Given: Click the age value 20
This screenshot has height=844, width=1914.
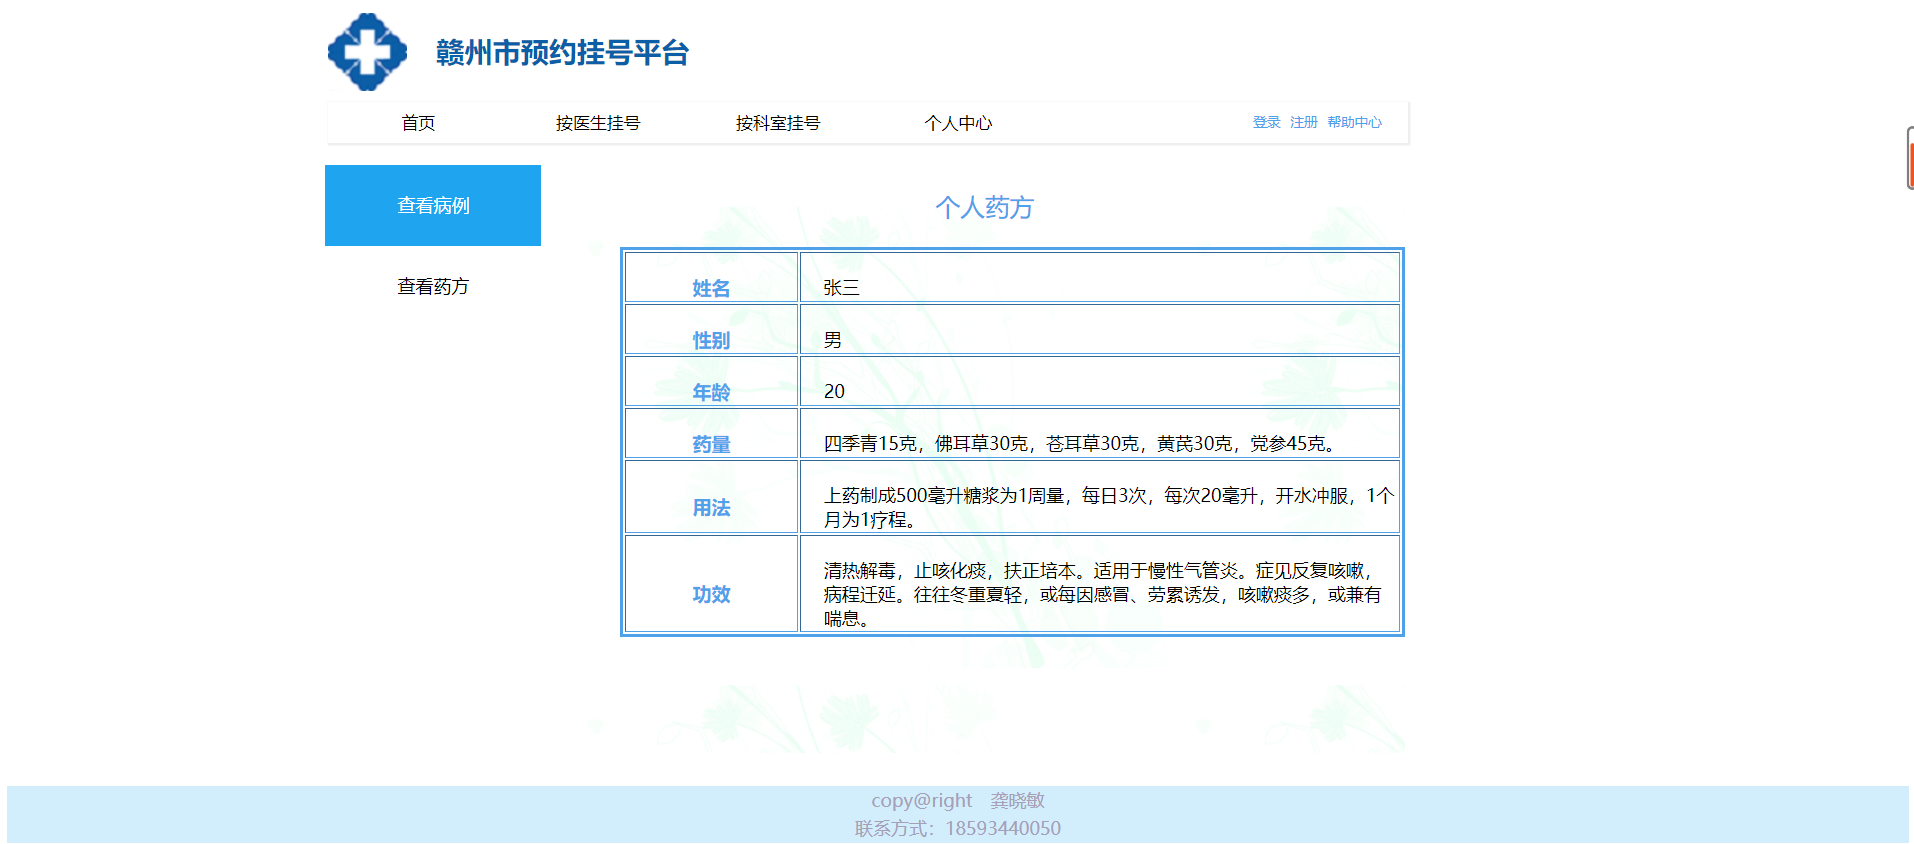Looking at the screenshot, I should 834,391.
